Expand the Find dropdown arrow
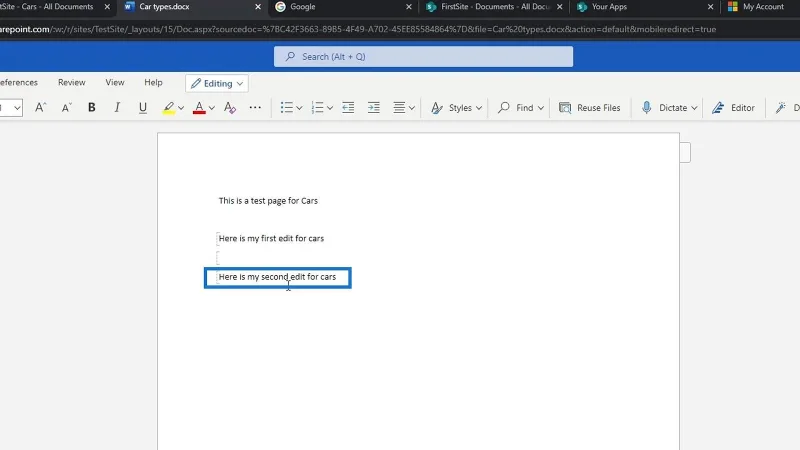The width and height of the screenshot is (800, 450). click(x=541, y=108)
